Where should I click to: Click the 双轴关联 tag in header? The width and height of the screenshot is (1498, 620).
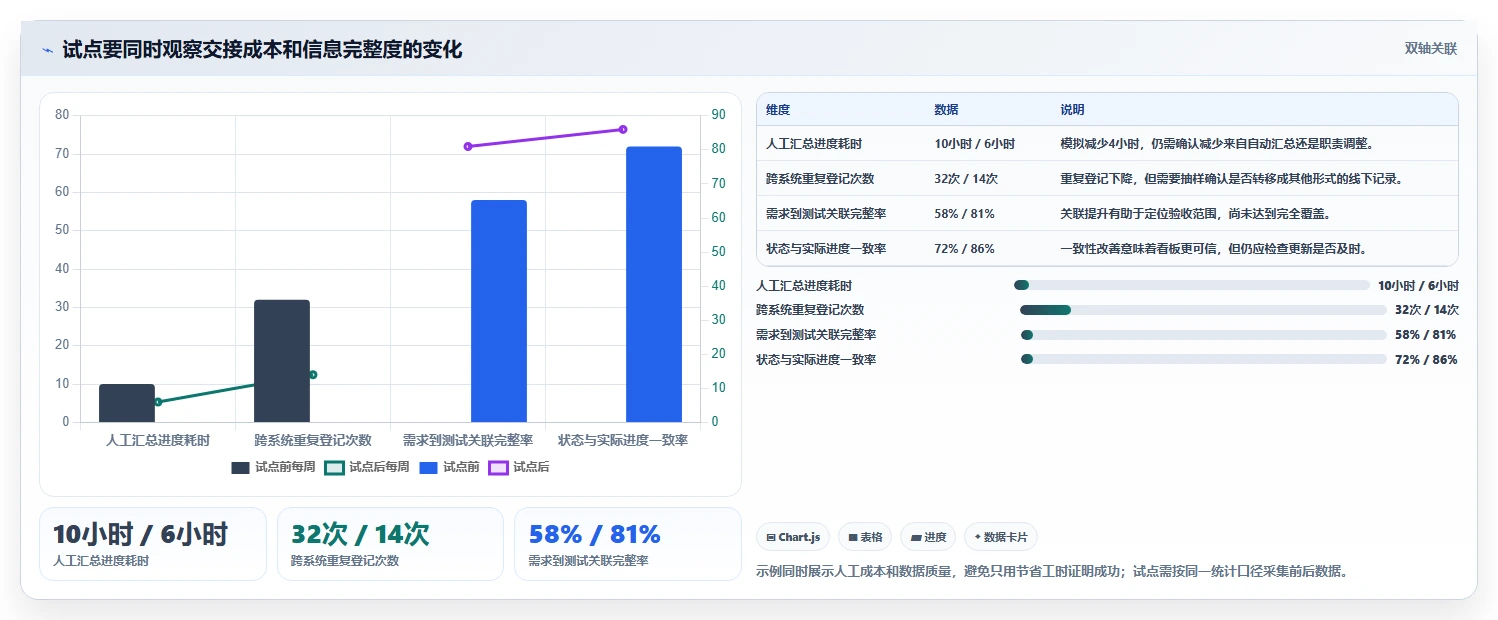click(x=1430, y=48)
